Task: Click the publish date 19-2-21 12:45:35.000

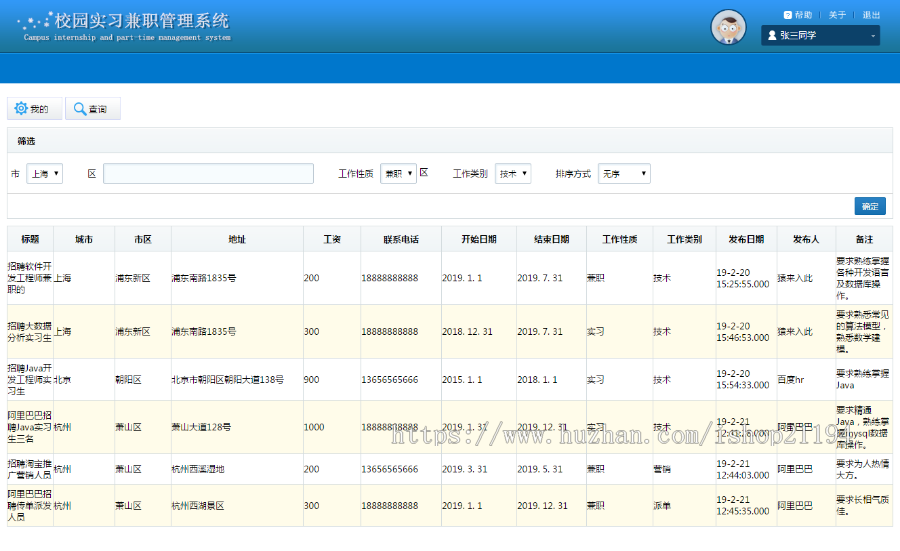Action: pyautogui.click(x=743, y=506)
